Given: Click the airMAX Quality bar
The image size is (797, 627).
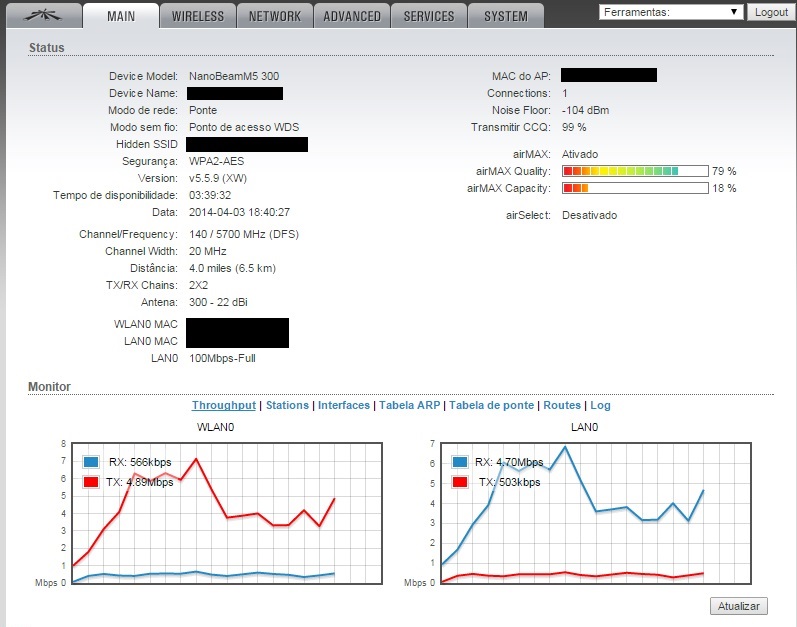Looking at the screenshot, I should coord(635,171).
